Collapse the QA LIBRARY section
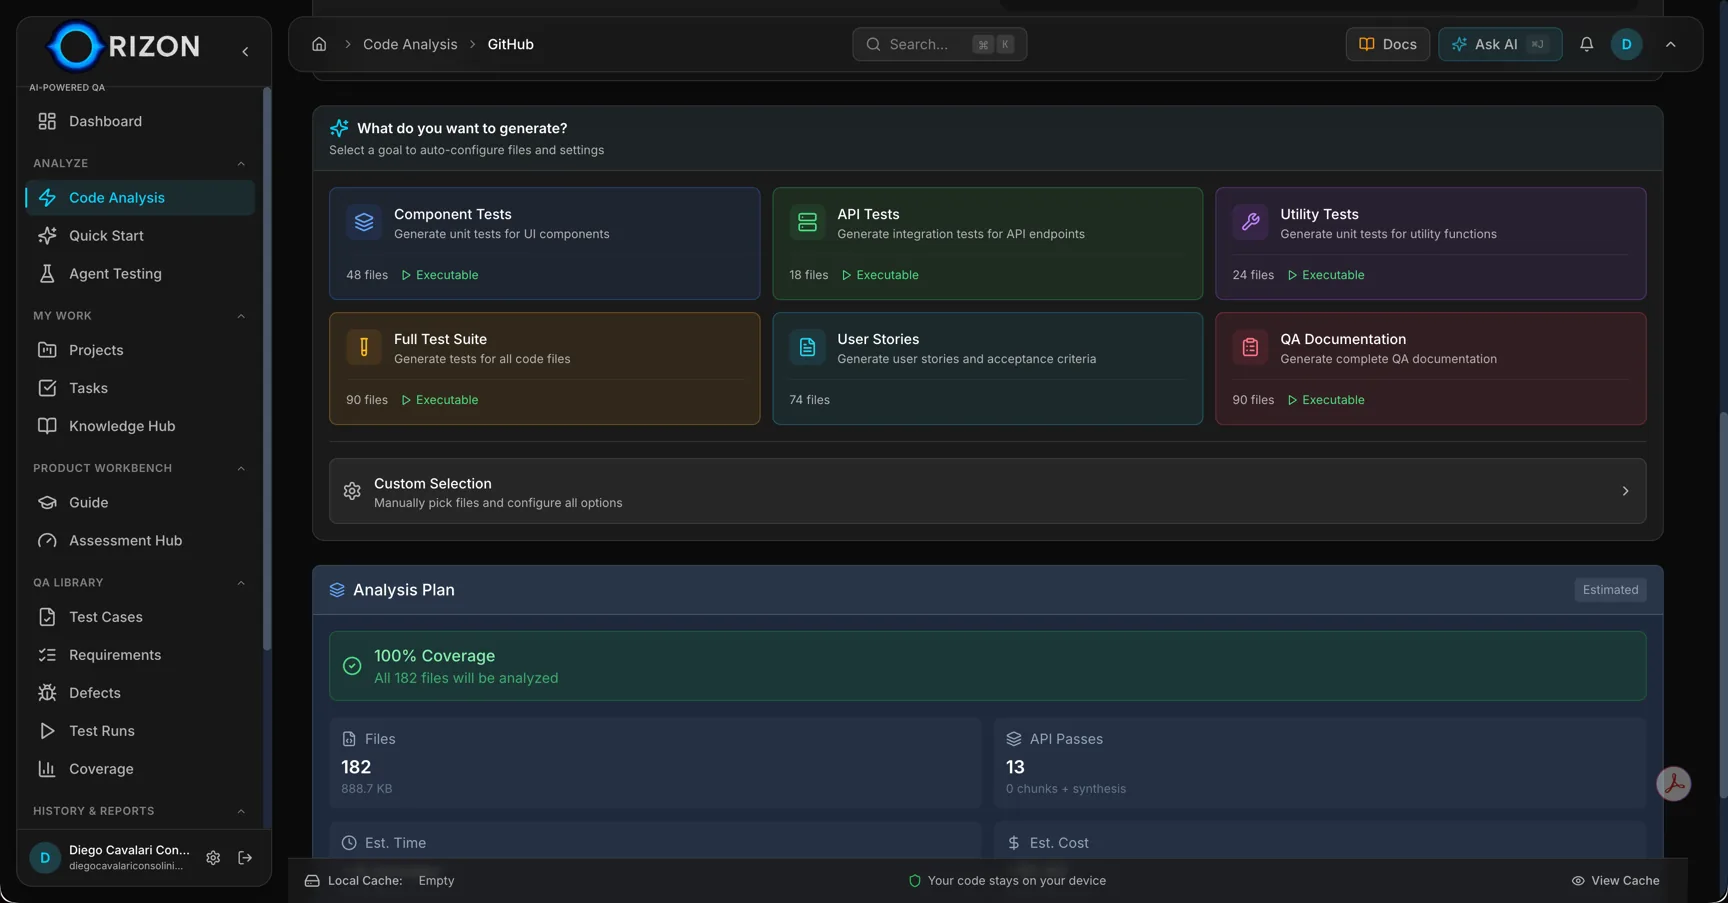The image size is (1728, 903). [x=241, y=582]
